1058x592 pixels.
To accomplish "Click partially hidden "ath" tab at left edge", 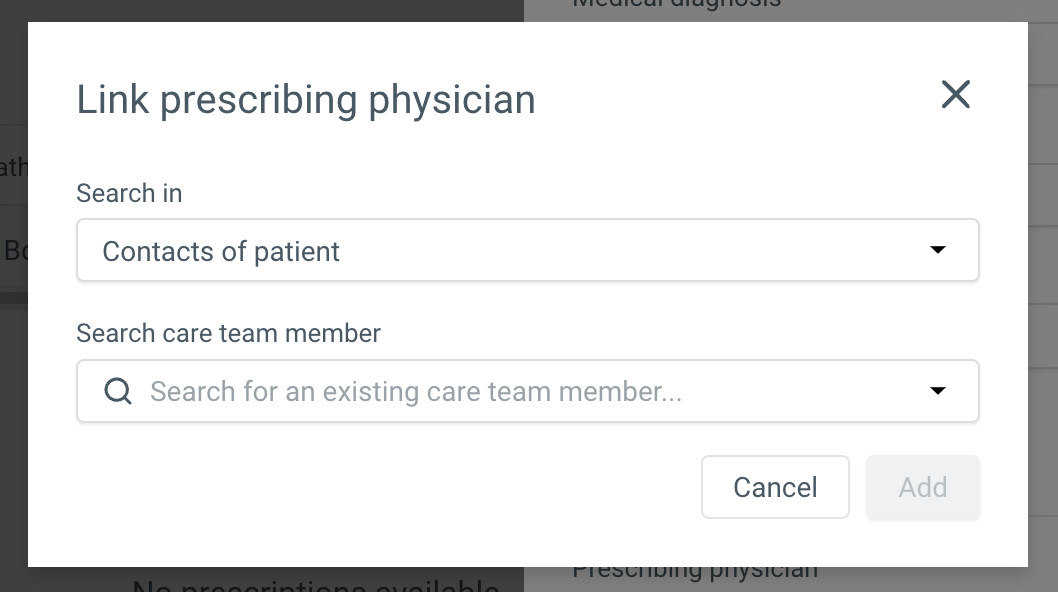I will click(13, 167).
